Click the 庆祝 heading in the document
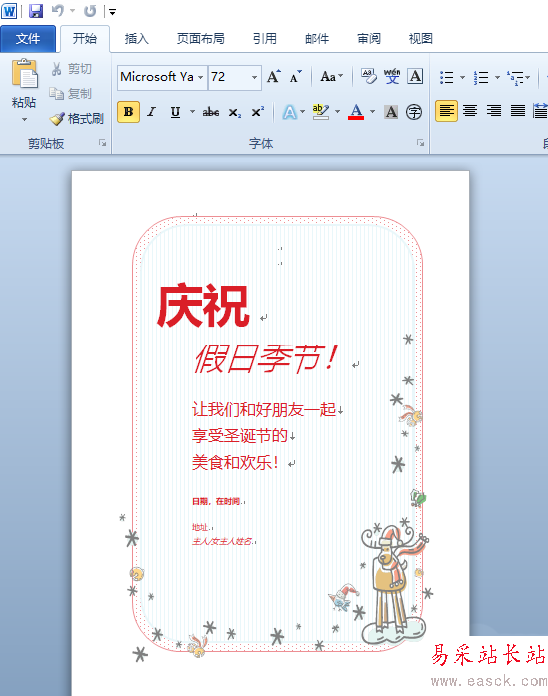Image resolution: width=548 pixels, height=696 pixels. click(x=203, y=306)
